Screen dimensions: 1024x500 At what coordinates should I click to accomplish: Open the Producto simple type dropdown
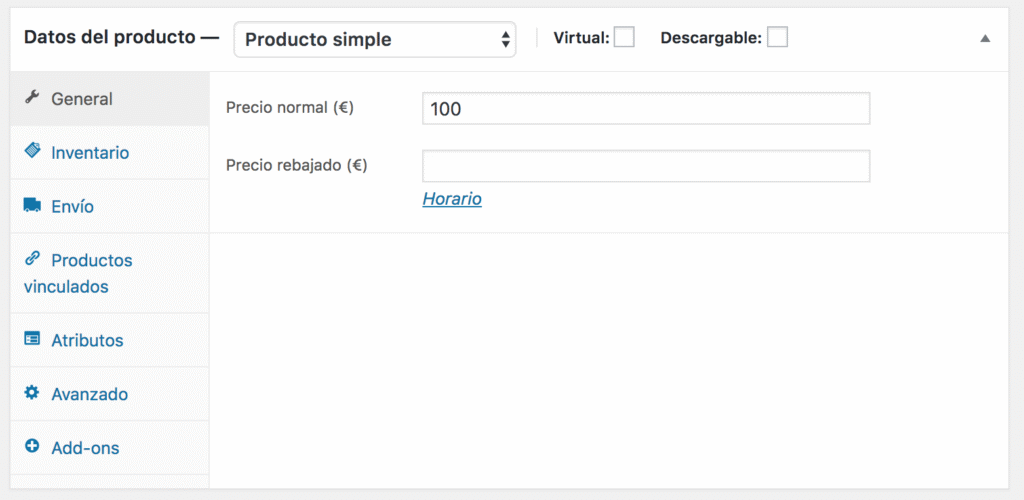coord(375,40)
